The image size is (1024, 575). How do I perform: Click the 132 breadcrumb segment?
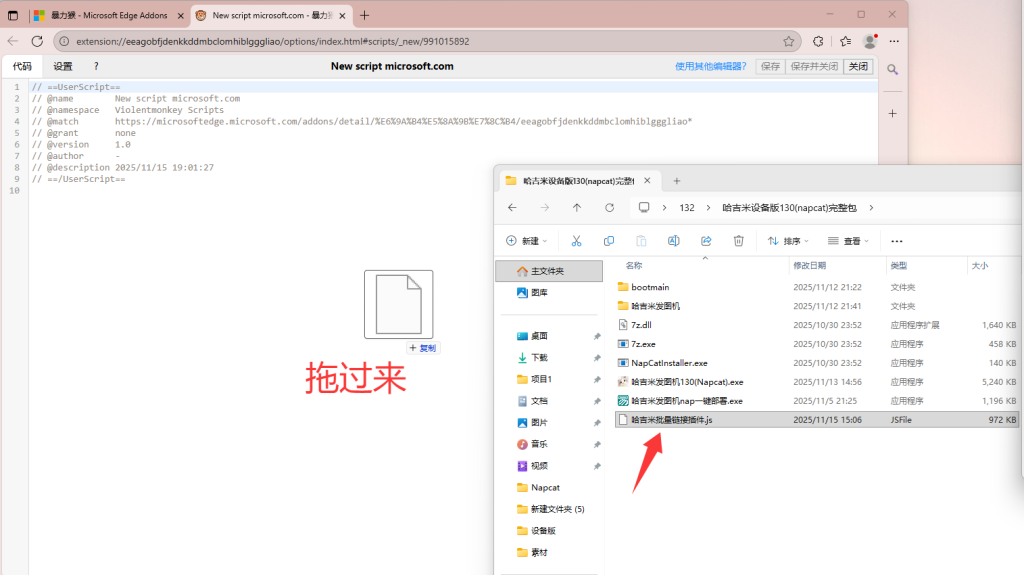point(686,208)
